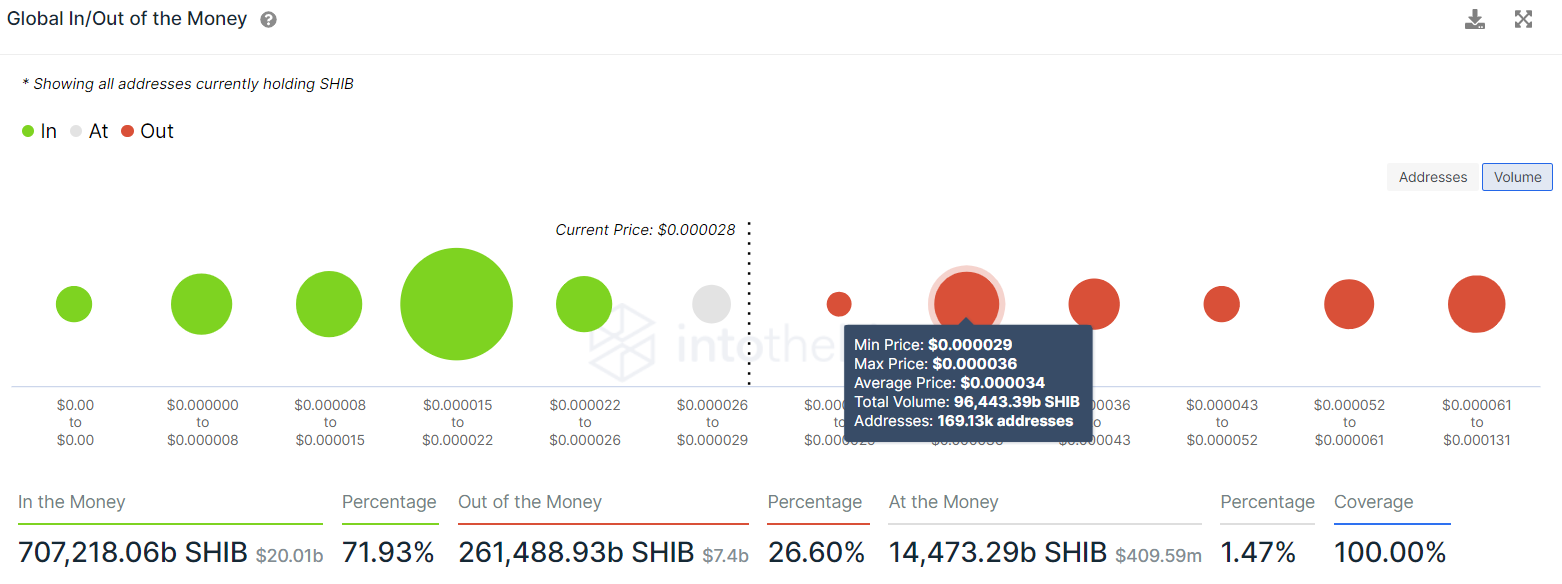Switch to the Addresses view
The height and width of the screenshot is (584, 1562).
pos(1433,177)
